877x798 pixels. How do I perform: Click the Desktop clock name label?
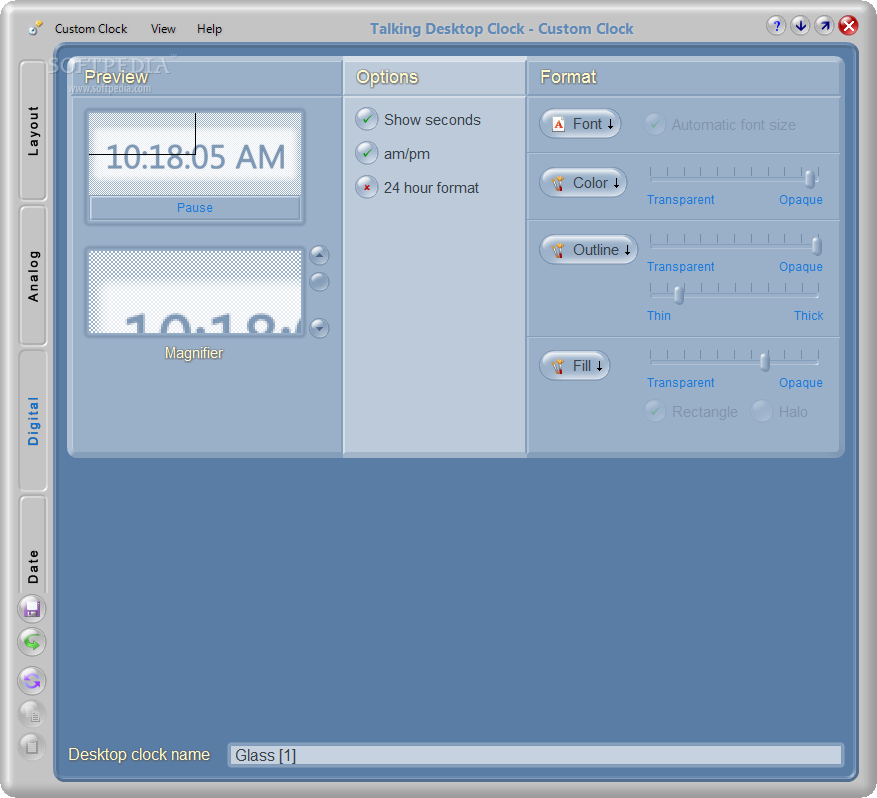(x=139, y=755)
